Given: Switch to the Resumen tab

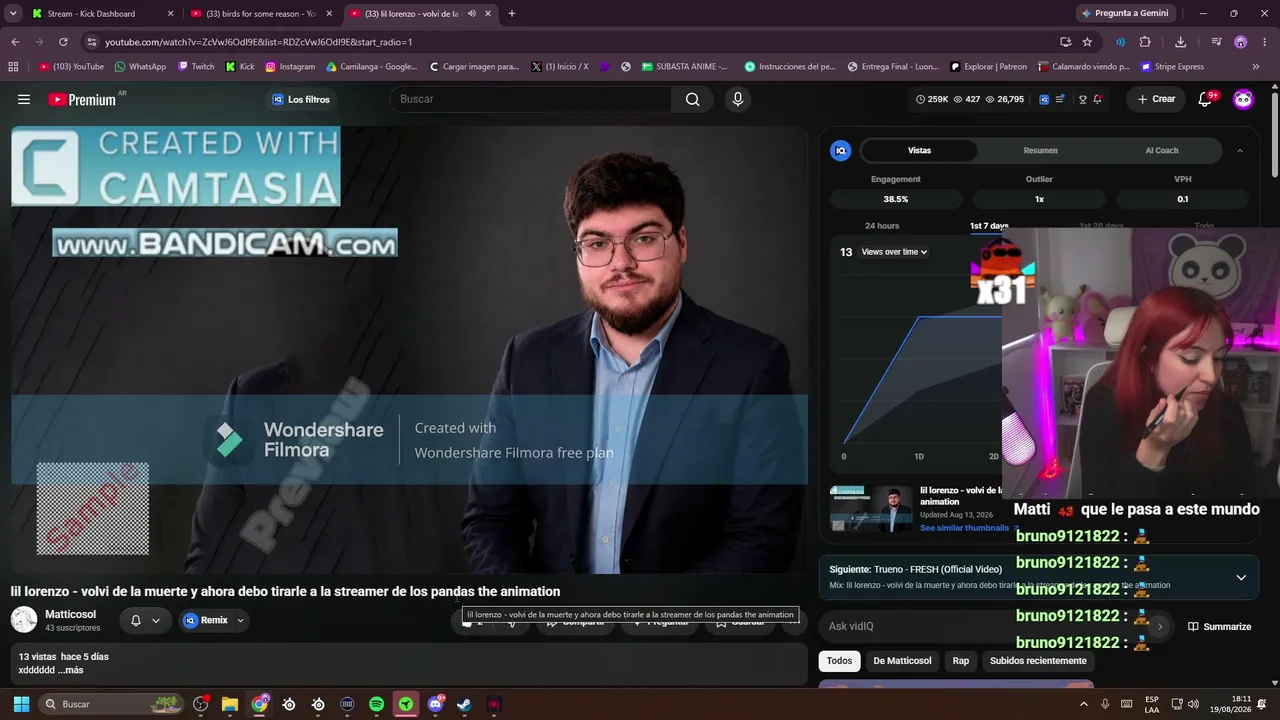Looking at the screenshot, I should click(1040, 150).
